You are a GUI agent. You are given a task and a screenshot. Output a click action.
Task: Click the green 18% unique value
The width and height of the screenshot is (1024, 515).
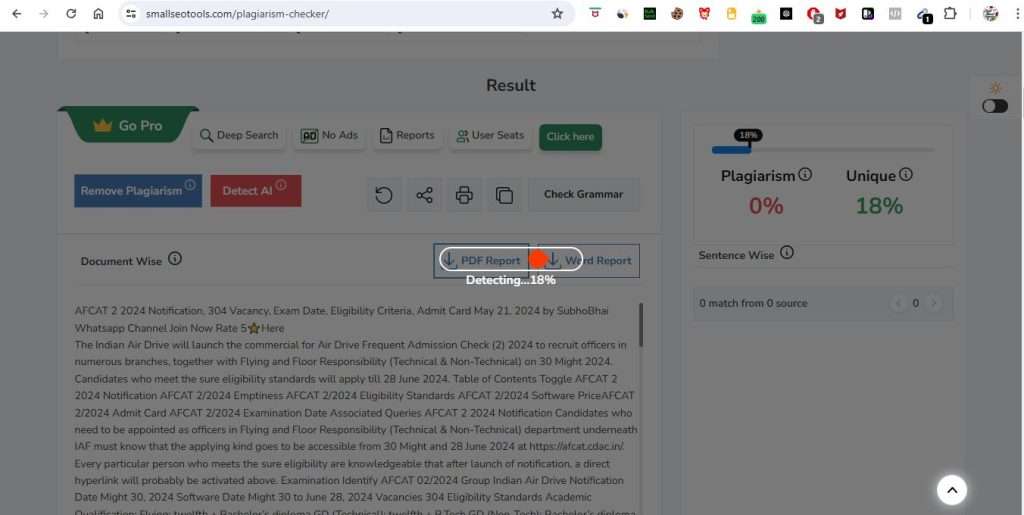click(879, 206)
